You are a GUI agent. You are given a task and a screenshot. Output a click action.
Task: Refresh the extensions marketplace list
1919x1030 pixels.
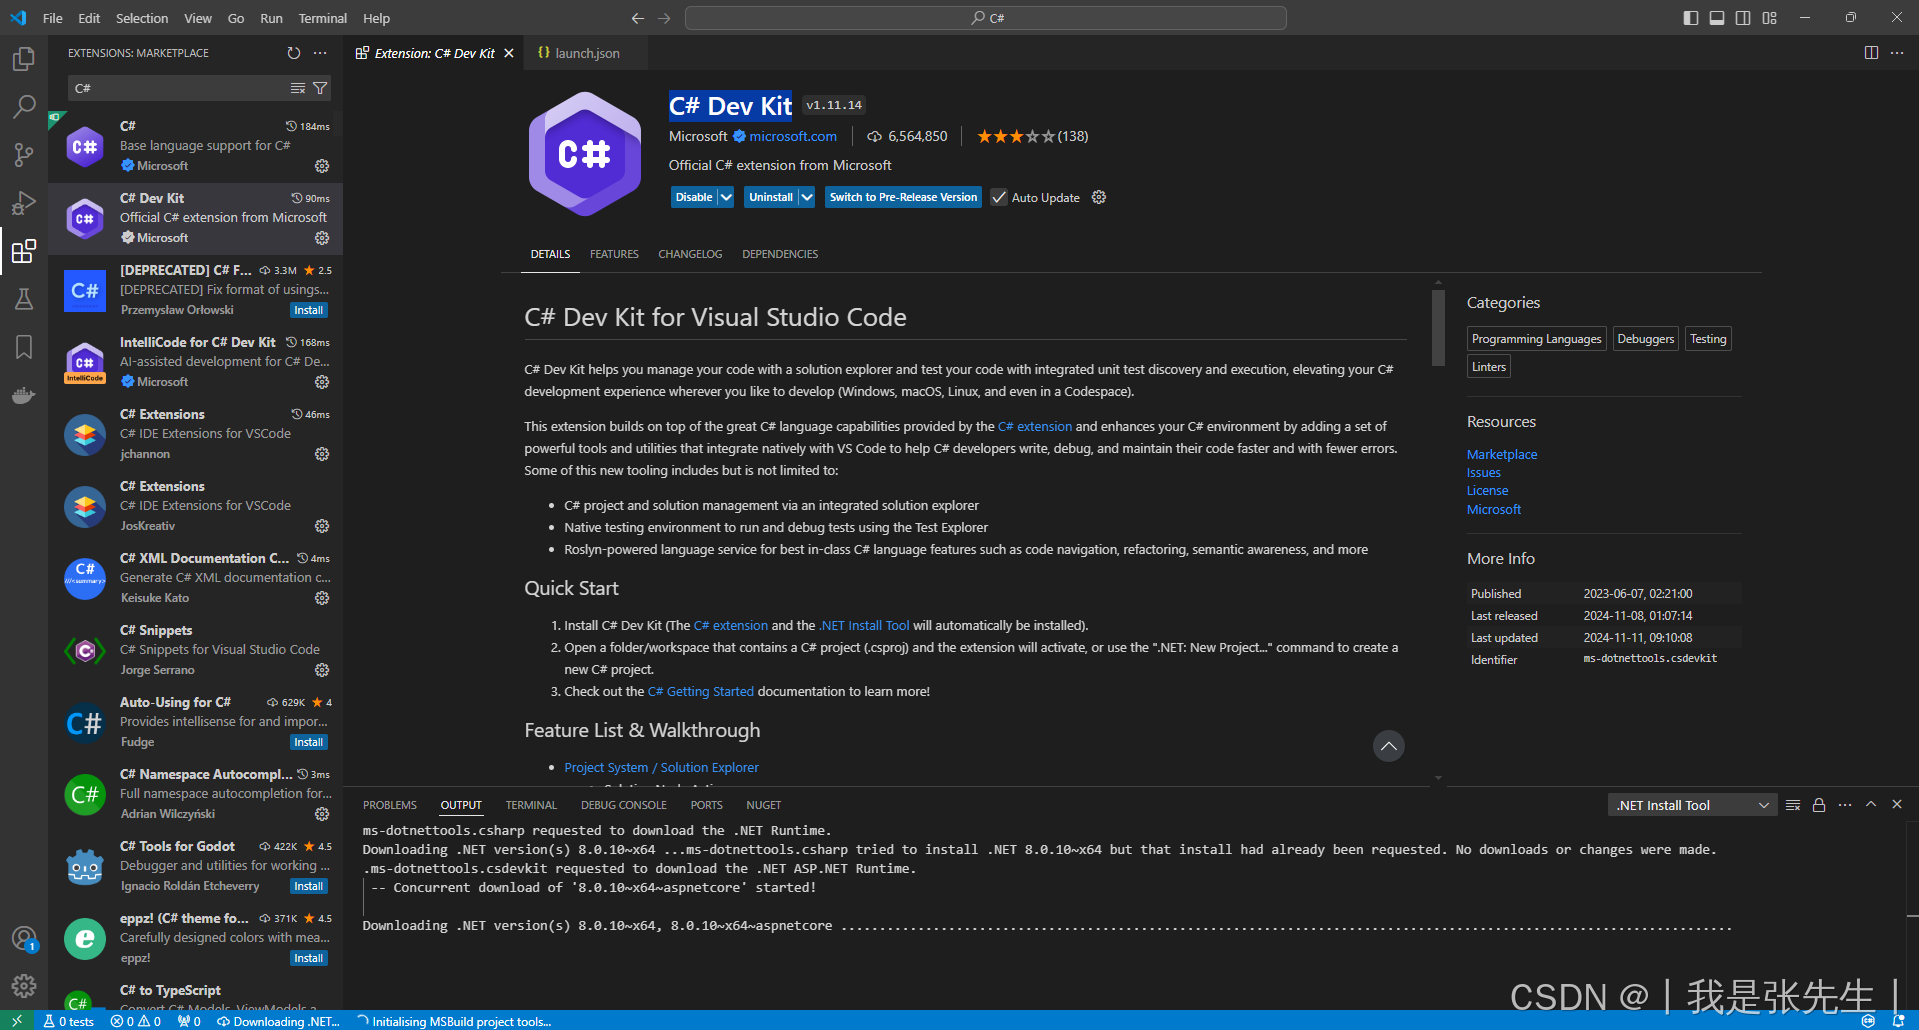point(294,53)
